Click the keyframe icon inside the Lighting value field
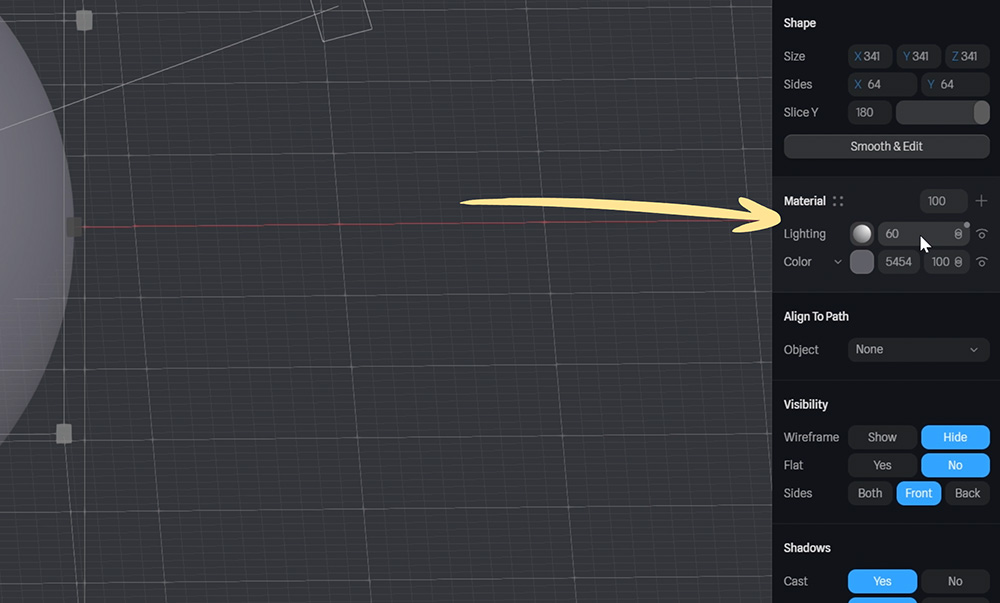1000x603 pixels. pyautogui.click(x=958, y=233)
